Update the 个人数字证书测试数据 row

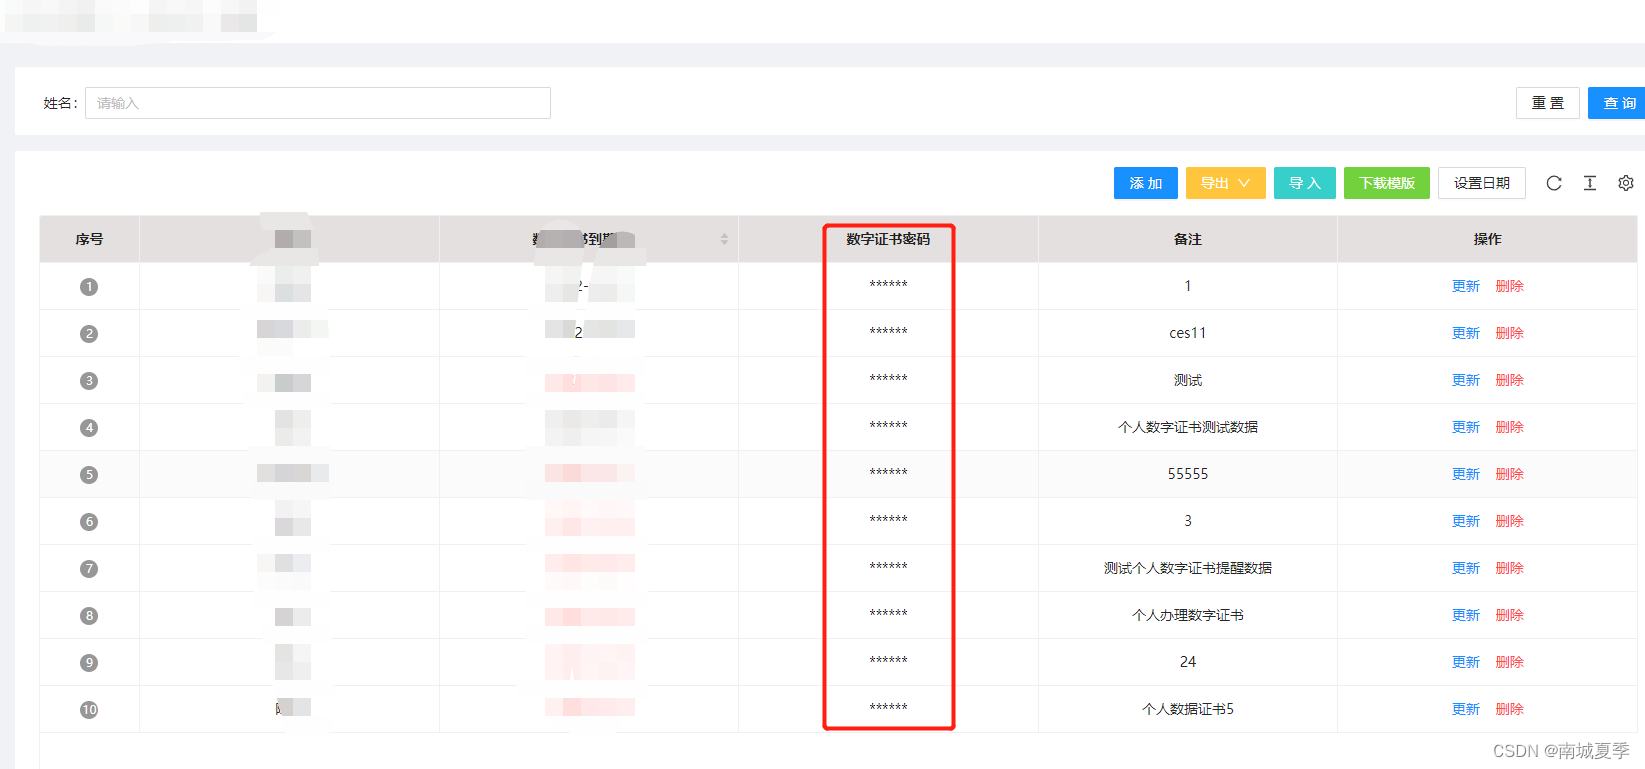pyautogui.click(x=1466, y=427)
